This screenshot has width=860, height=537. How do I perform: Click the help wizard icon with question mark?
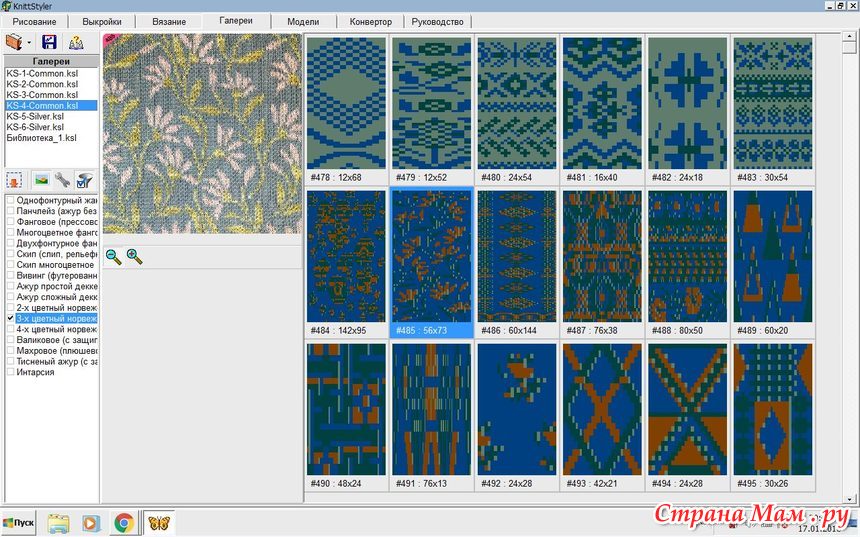pyautogui.click(x=76, y=42)
